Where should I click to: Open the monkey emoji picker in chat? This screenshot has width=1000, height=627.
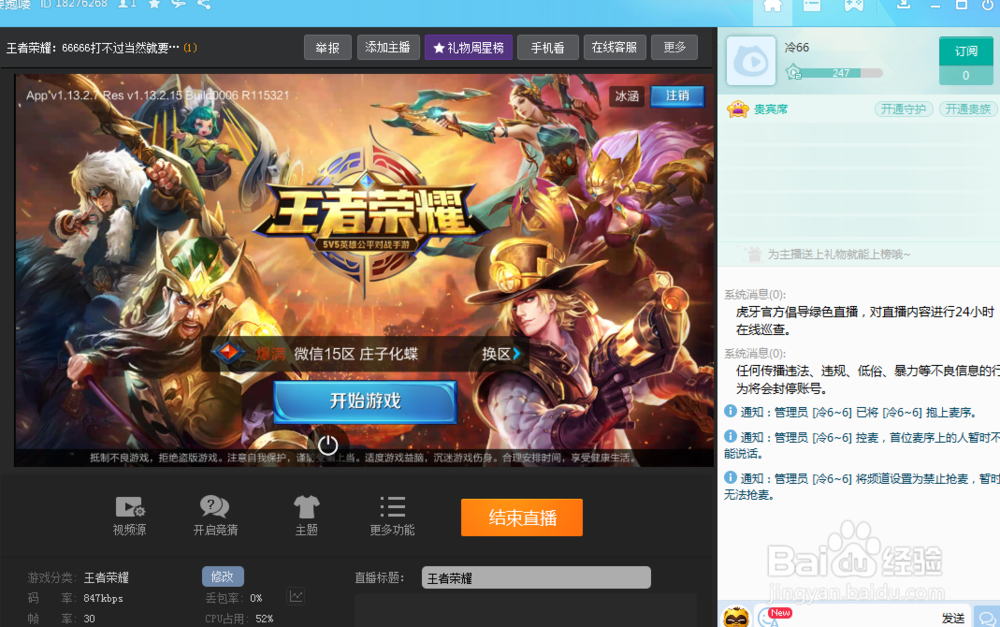click(736, 617)
